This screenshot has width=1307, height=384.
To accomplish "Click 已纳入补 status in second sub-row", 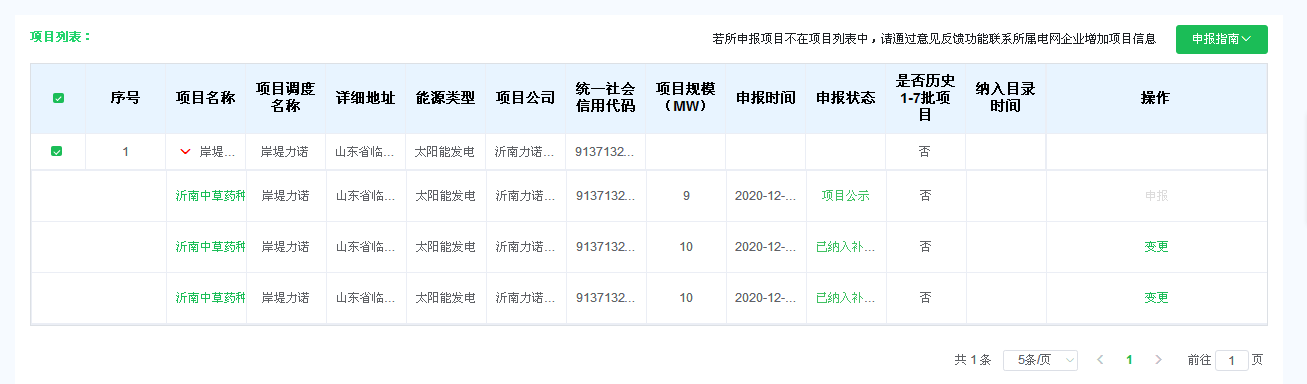I will (845, 247).
